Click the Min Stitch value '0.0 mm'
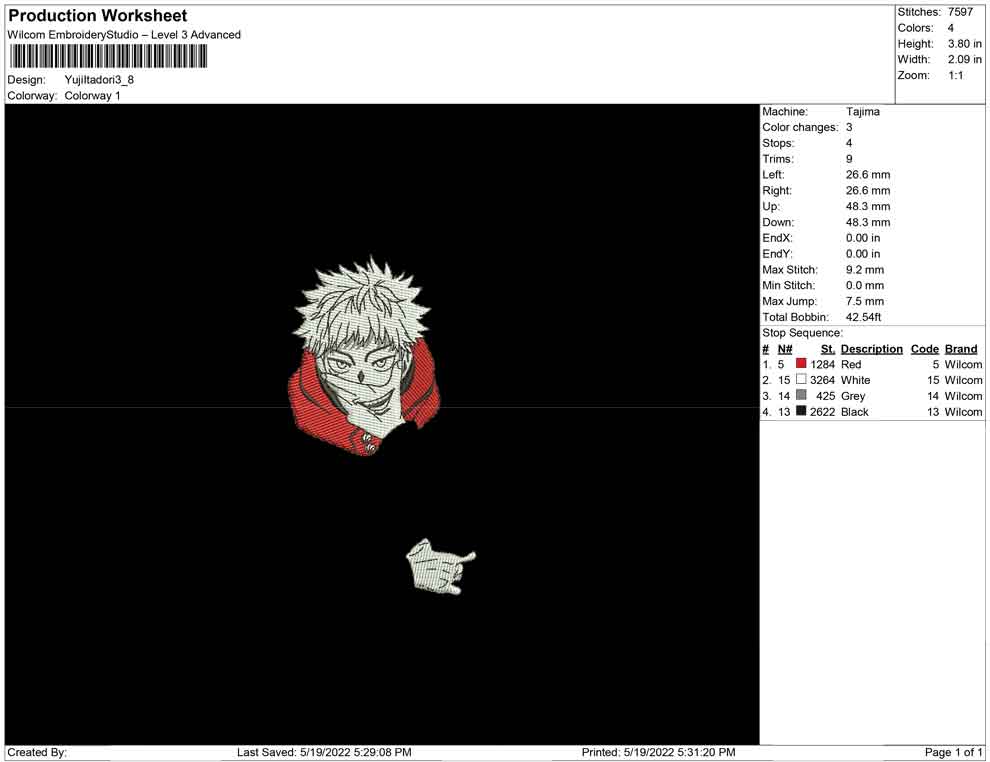The width and height of the screenshot is (990, 762). (x=865, y=285)
